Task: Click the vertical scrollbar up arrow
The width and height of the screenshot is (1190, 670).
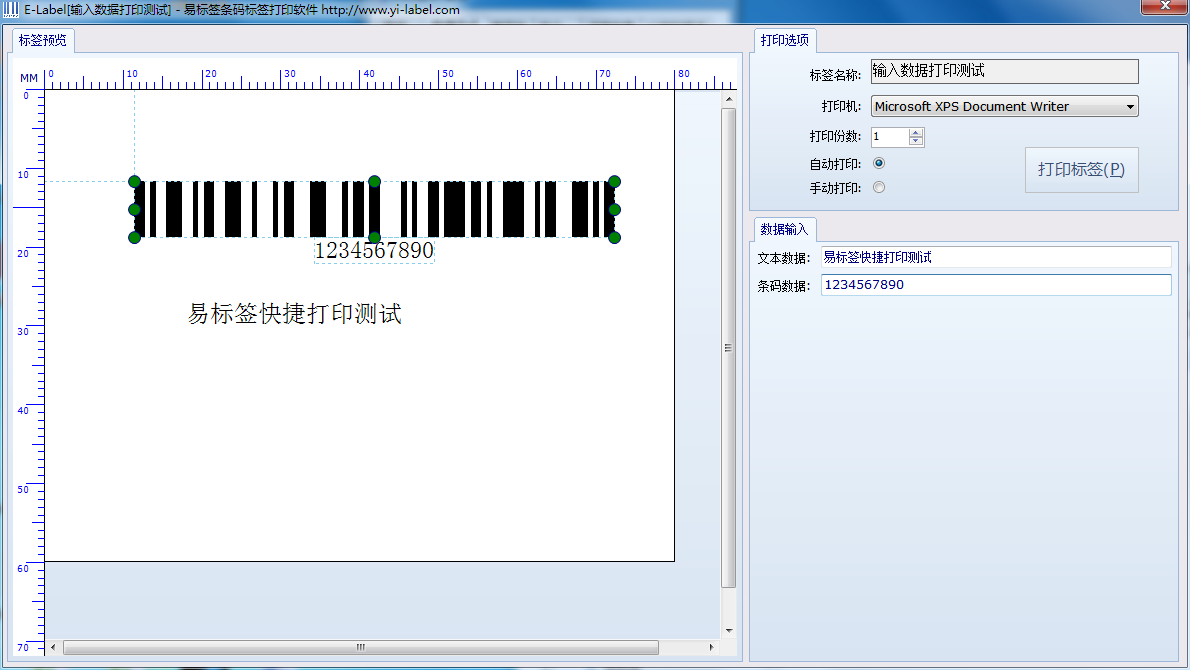Action: coord(729,99)
